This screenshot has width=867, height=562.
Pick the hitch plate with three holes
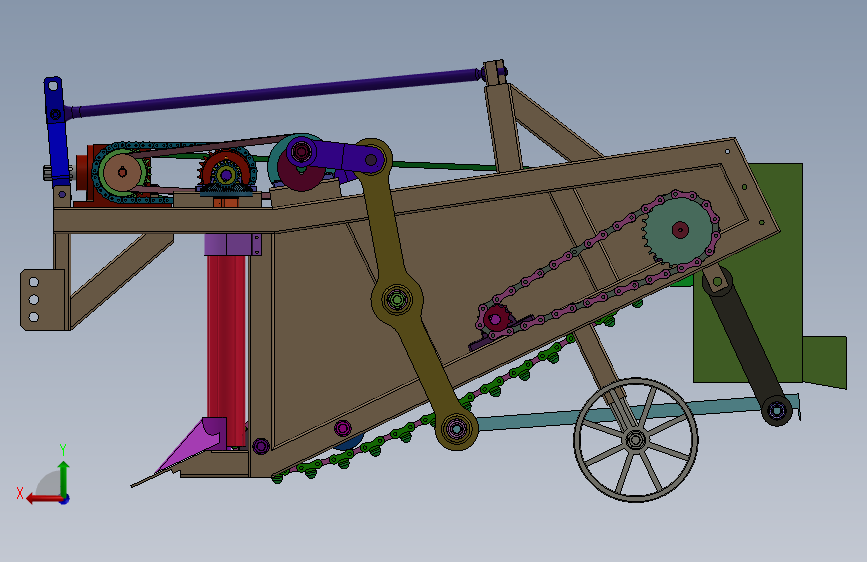click(43, 299)
